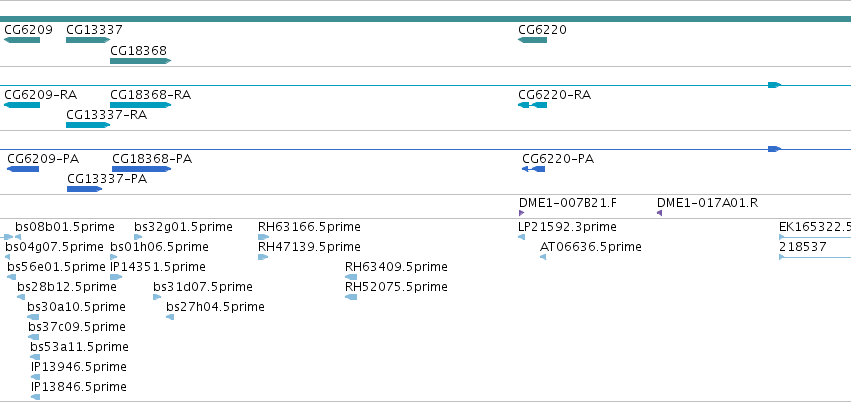Select the RH63166.5prime EST arrow
Image resolution: width=851 pixels, height=402 pixels.
click(x=263, y=237)
